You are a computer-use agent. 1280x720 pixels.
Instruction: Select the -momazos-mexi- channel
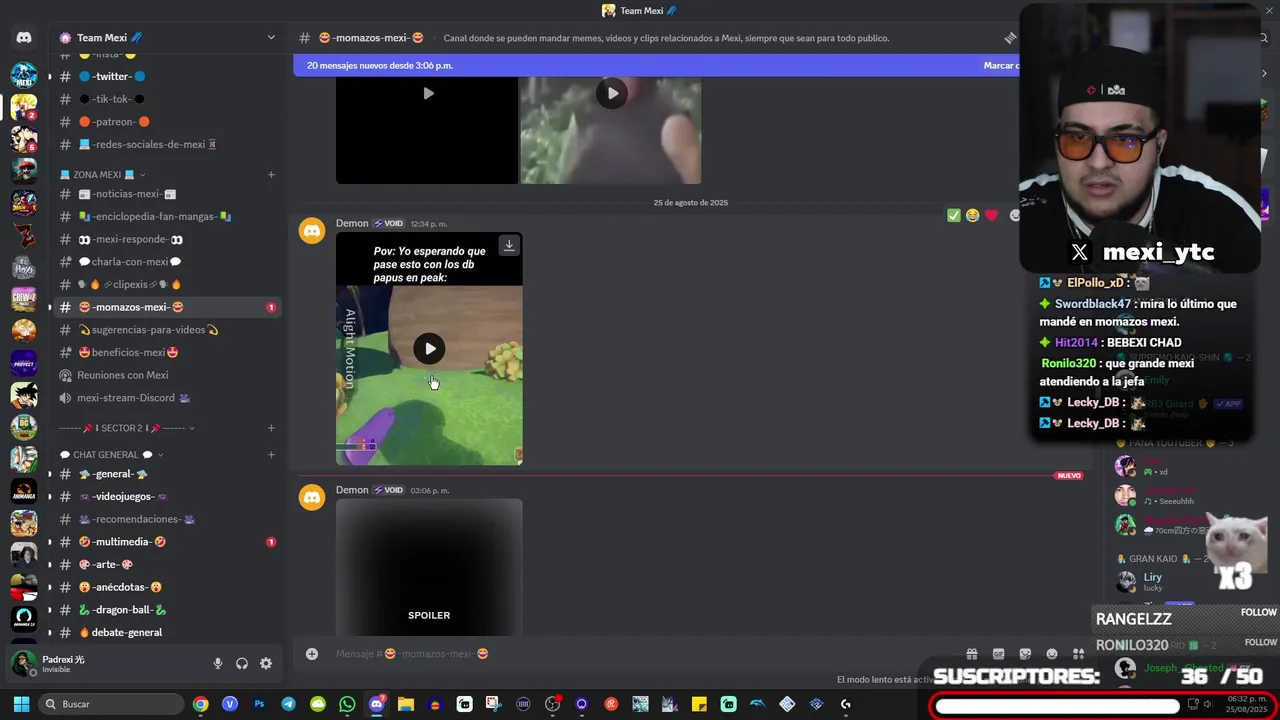point(167,307)
